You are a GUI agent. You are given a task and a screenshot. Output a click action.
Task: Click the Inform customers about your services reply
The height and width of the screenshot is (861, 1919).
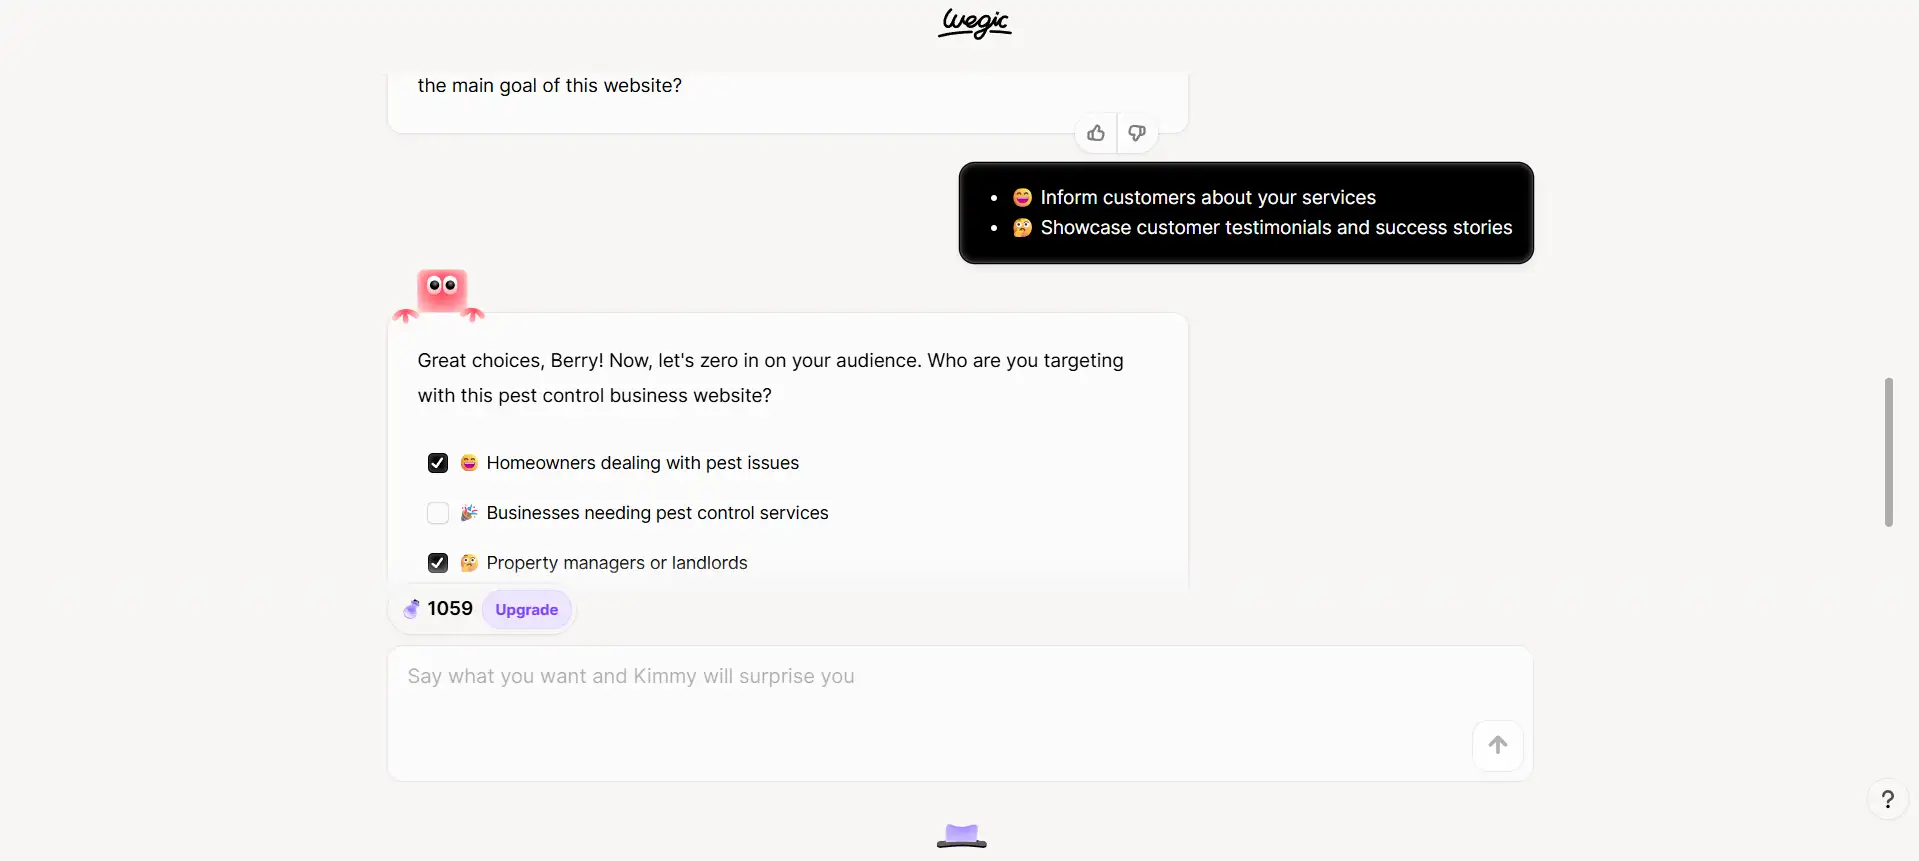(x=1208, y=198)
